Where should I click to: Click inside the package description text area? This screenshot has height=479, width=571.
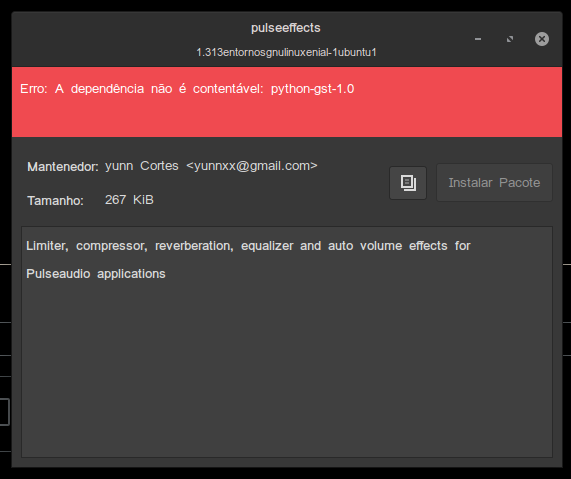point(287,342)
